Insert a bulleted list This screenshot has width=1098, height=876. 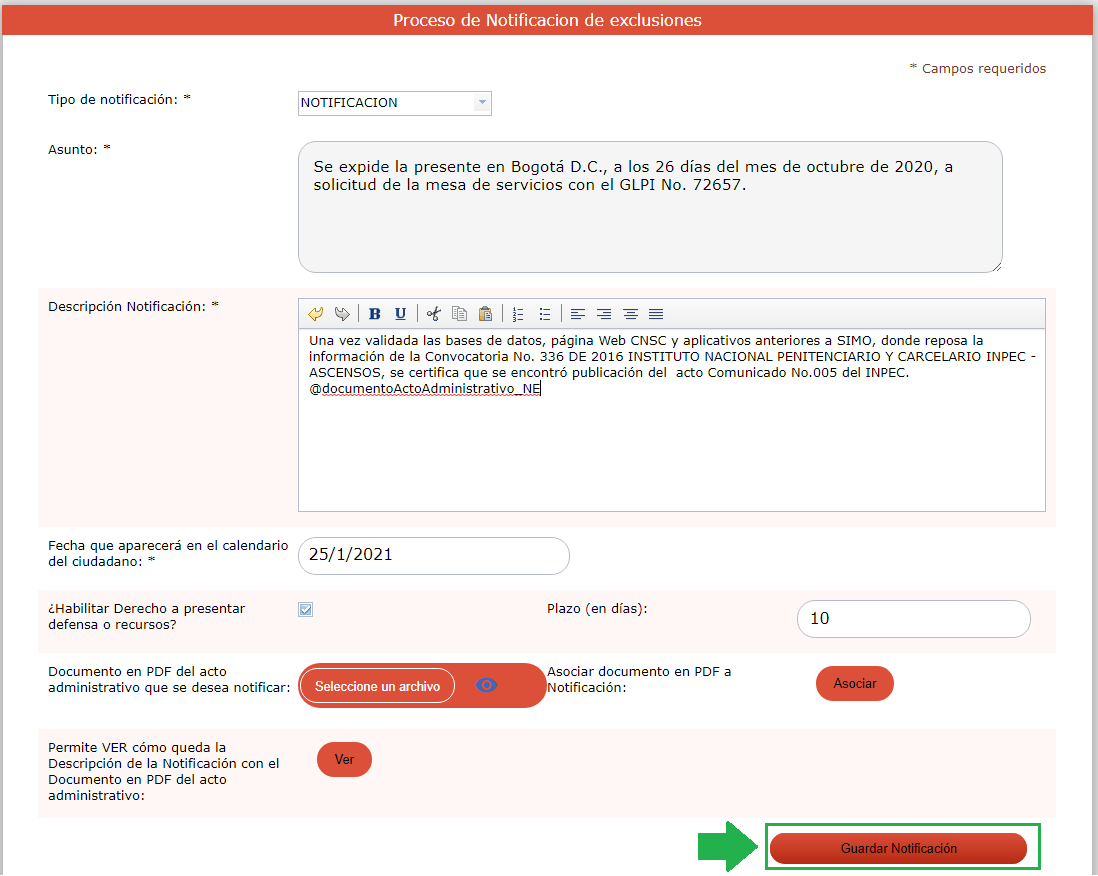click(544, 314)
